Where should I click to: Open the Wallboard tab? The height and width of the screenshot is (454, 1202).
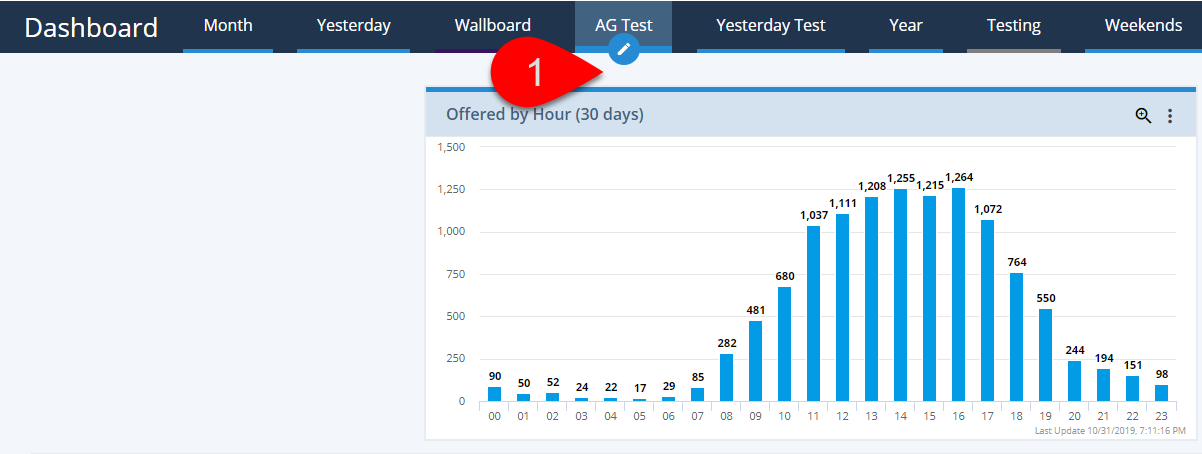click(492, 26)
